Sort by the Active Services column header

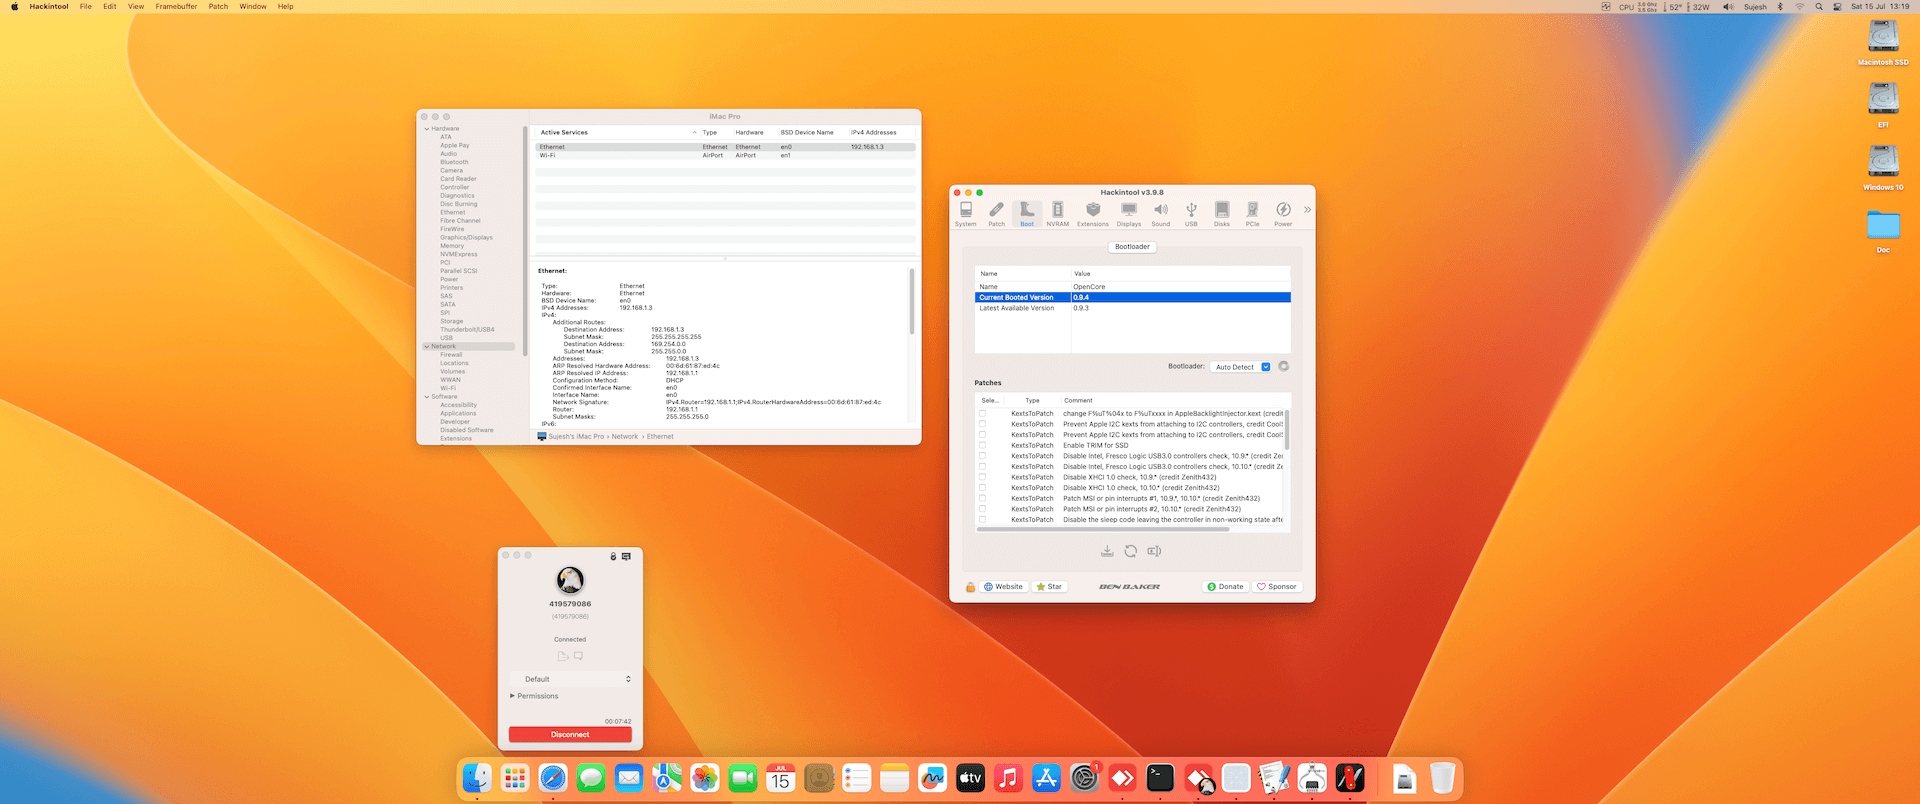pos(616,132)
